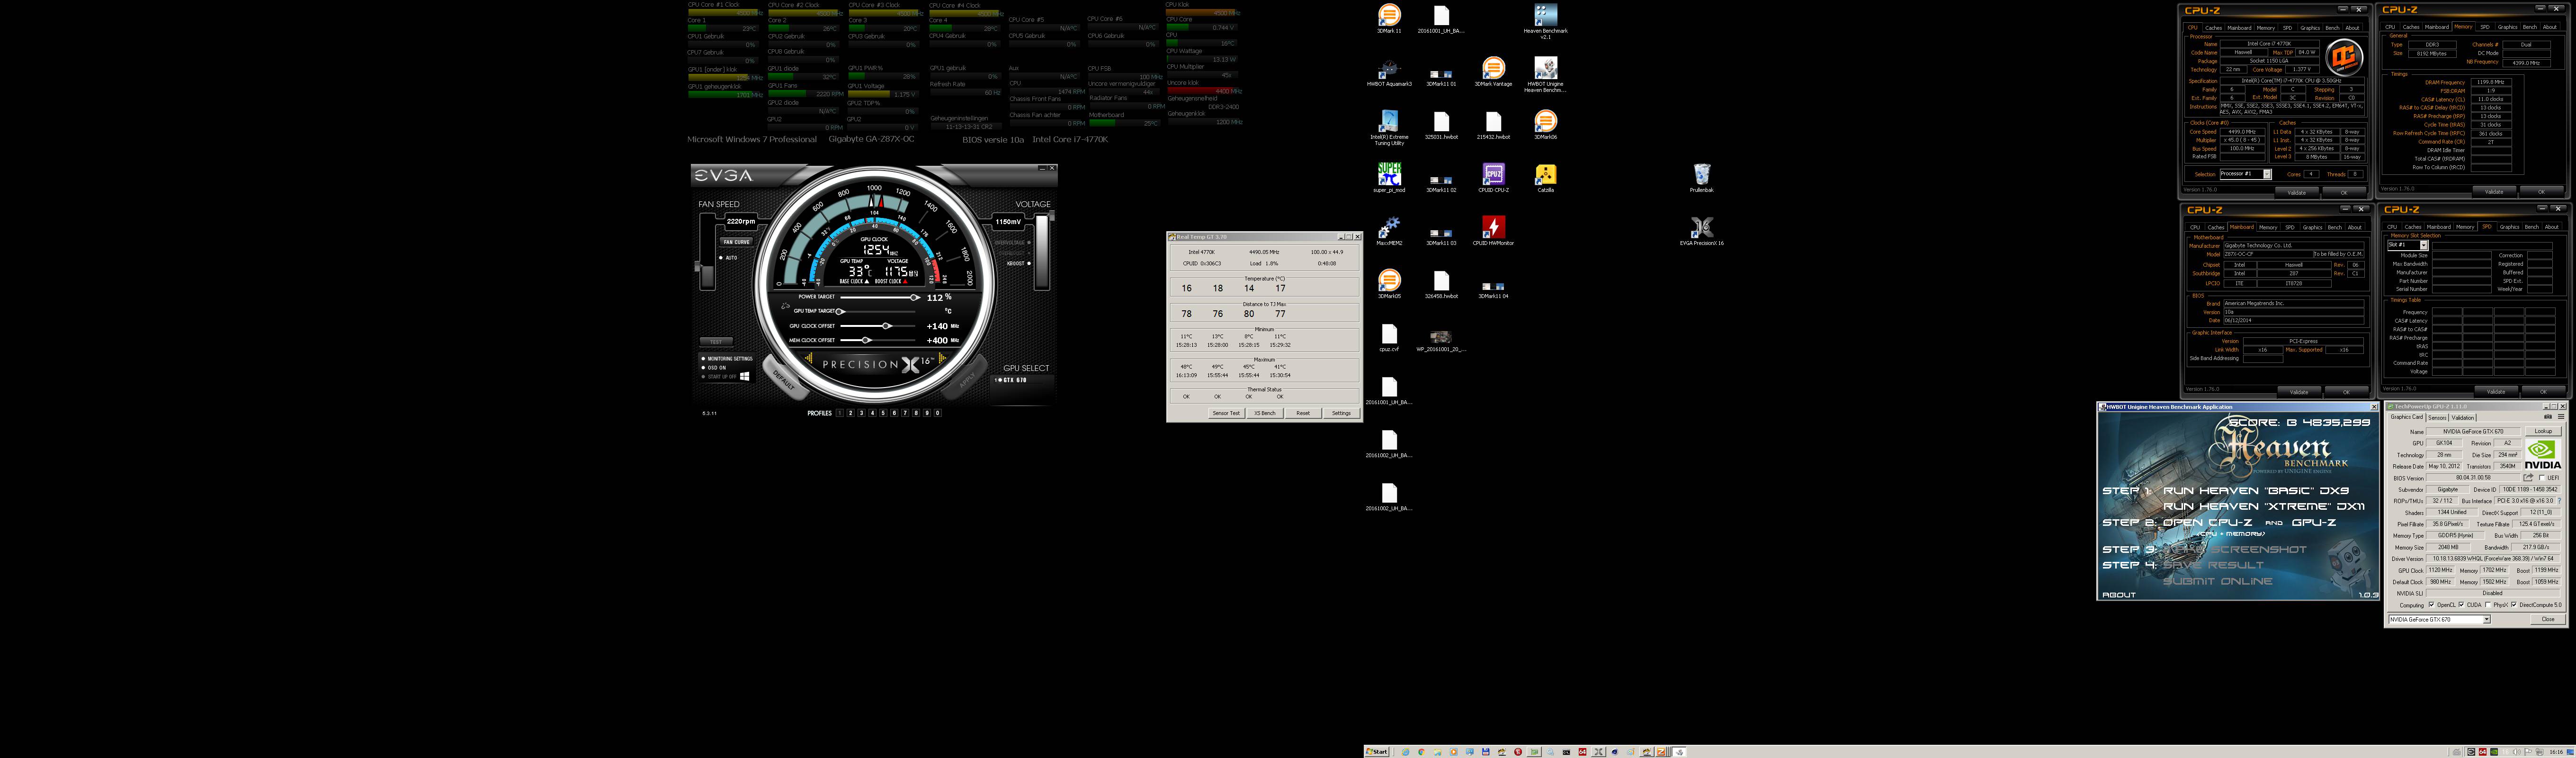Select the 325031.hwbot file icon
The width and height of the screenshot is (2576, 758).
[1441, 126]
